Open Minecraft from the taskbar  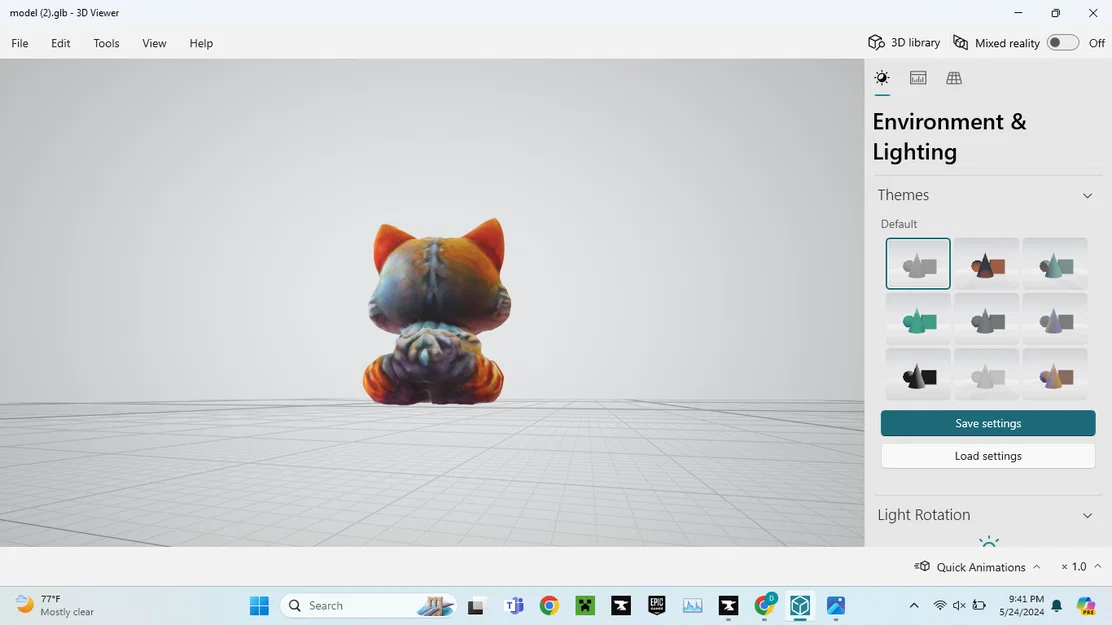point(585,605)
